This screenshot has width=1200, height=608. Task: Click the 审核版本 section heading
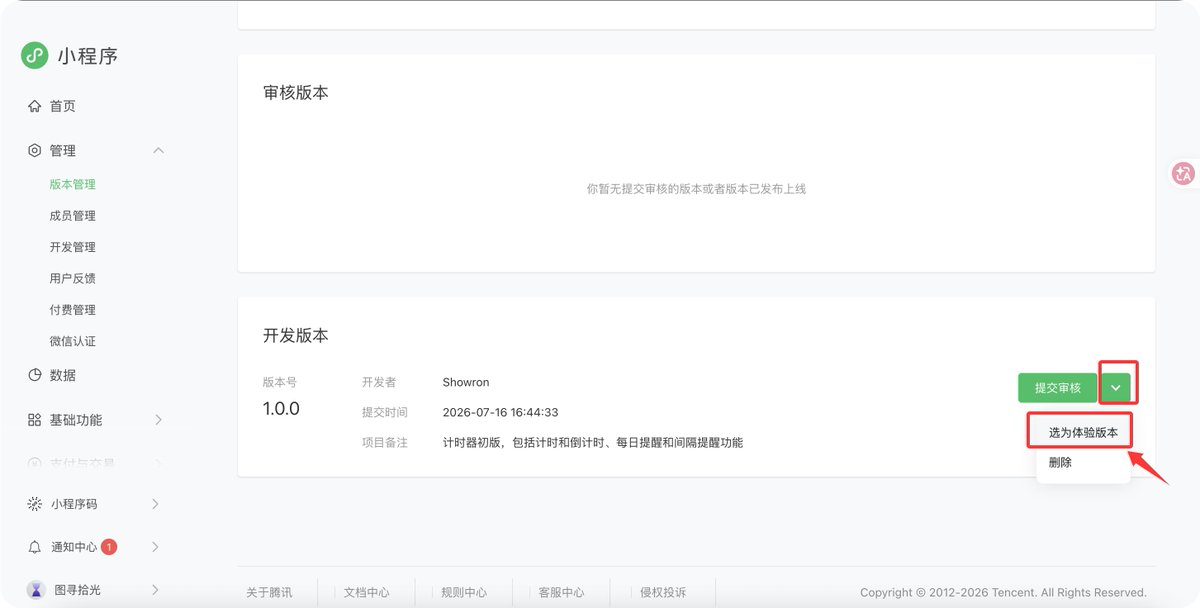pyautogui.click(x=296, y=92)
